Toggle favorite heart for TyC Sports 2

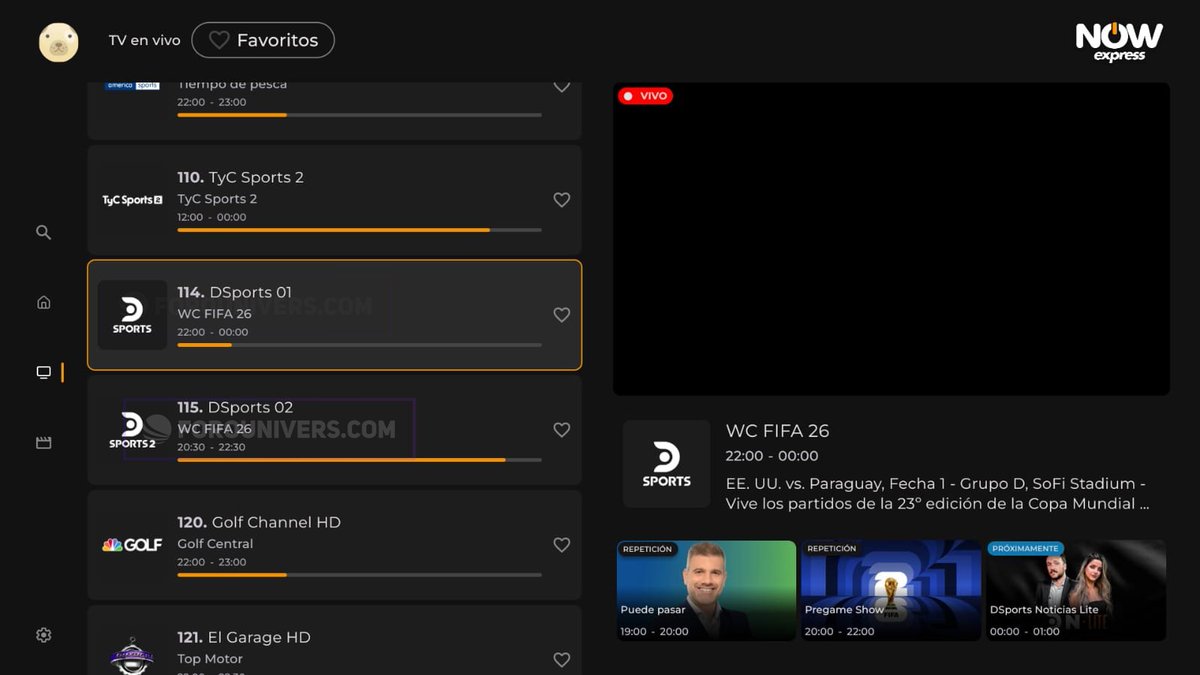click(562, 200)
